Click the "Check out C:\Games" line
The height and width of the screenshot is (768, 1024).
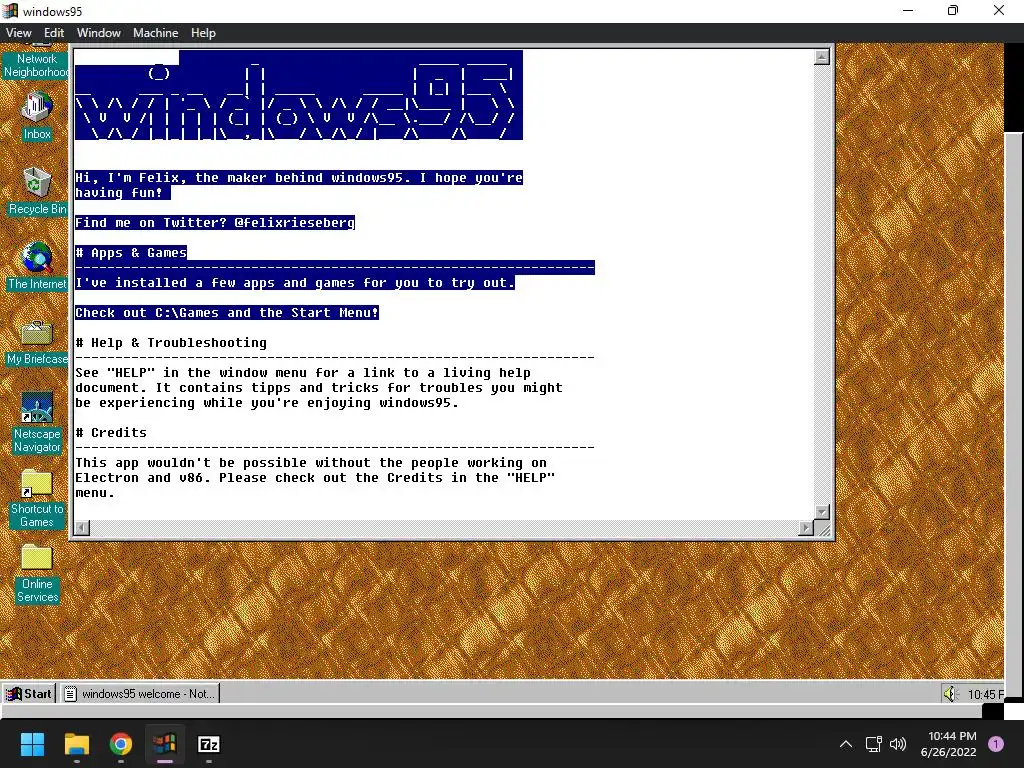point(227,313)
